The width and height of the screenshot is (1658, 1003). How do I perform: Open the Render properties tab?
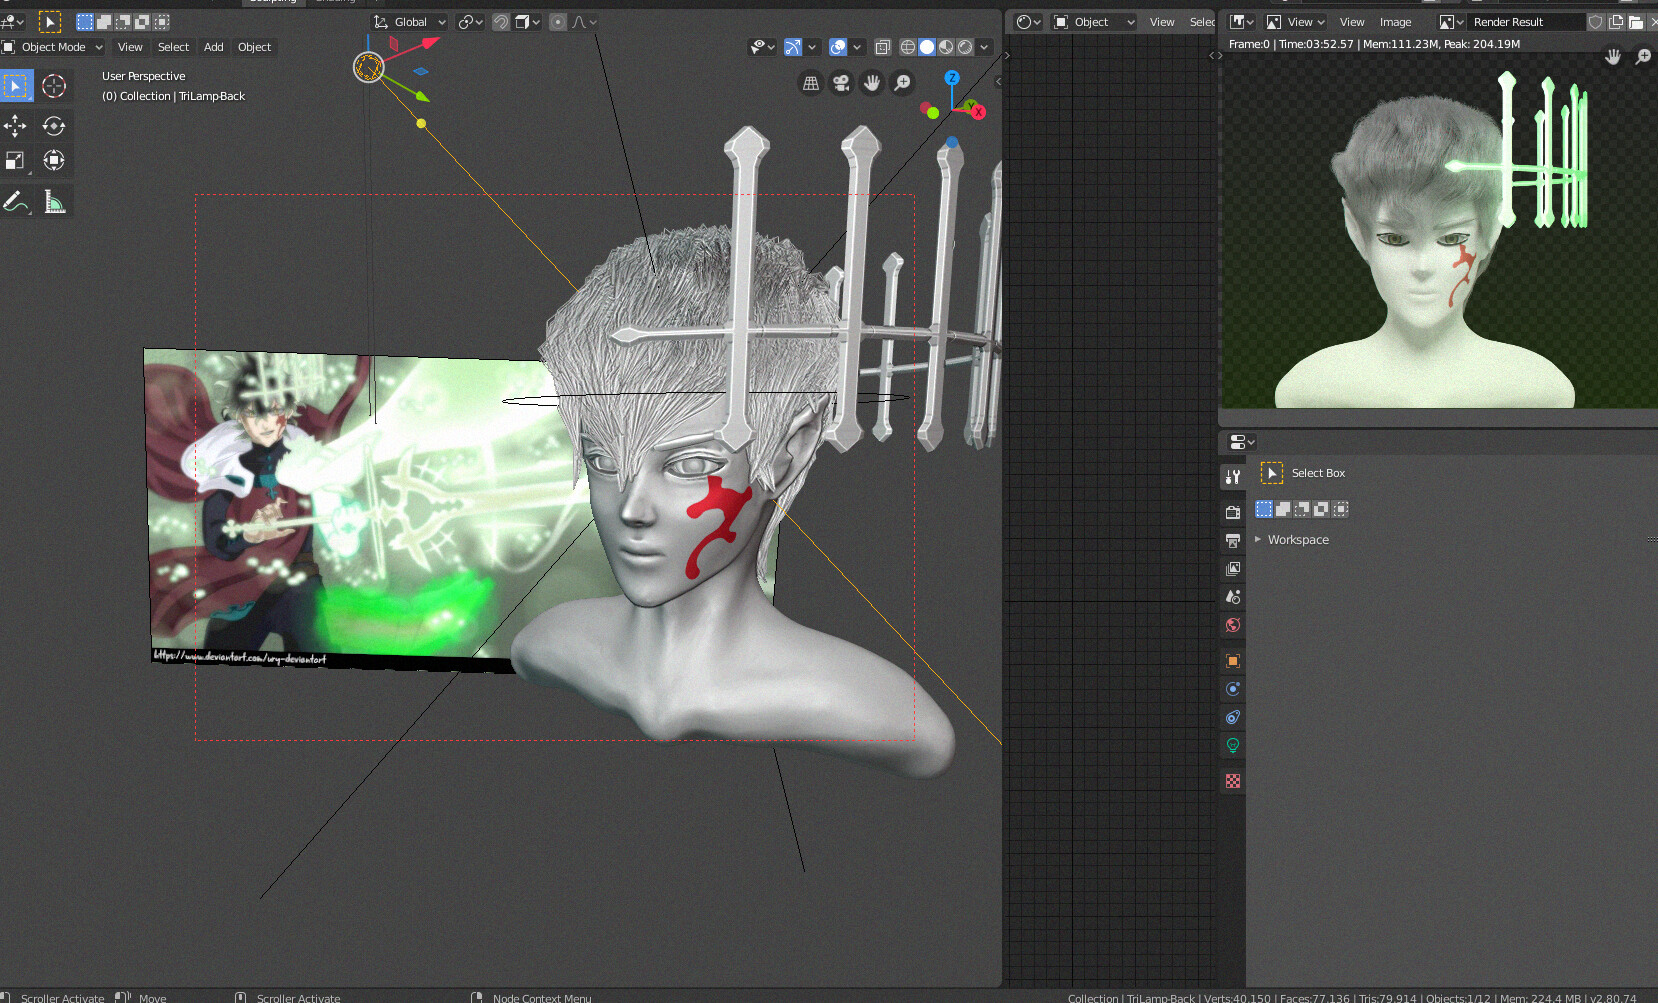pyautogui.click(x=1233, y=512)
